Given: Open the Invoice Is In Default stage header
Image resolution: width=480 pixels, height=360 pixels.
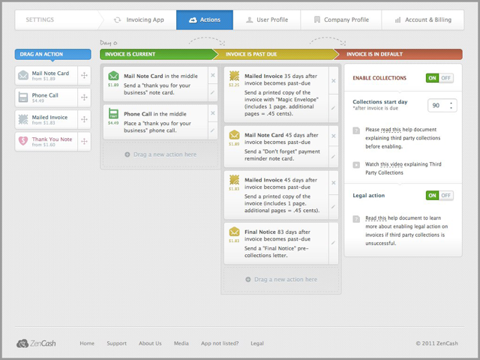Looking at the screenshot, I should (399, 54).
